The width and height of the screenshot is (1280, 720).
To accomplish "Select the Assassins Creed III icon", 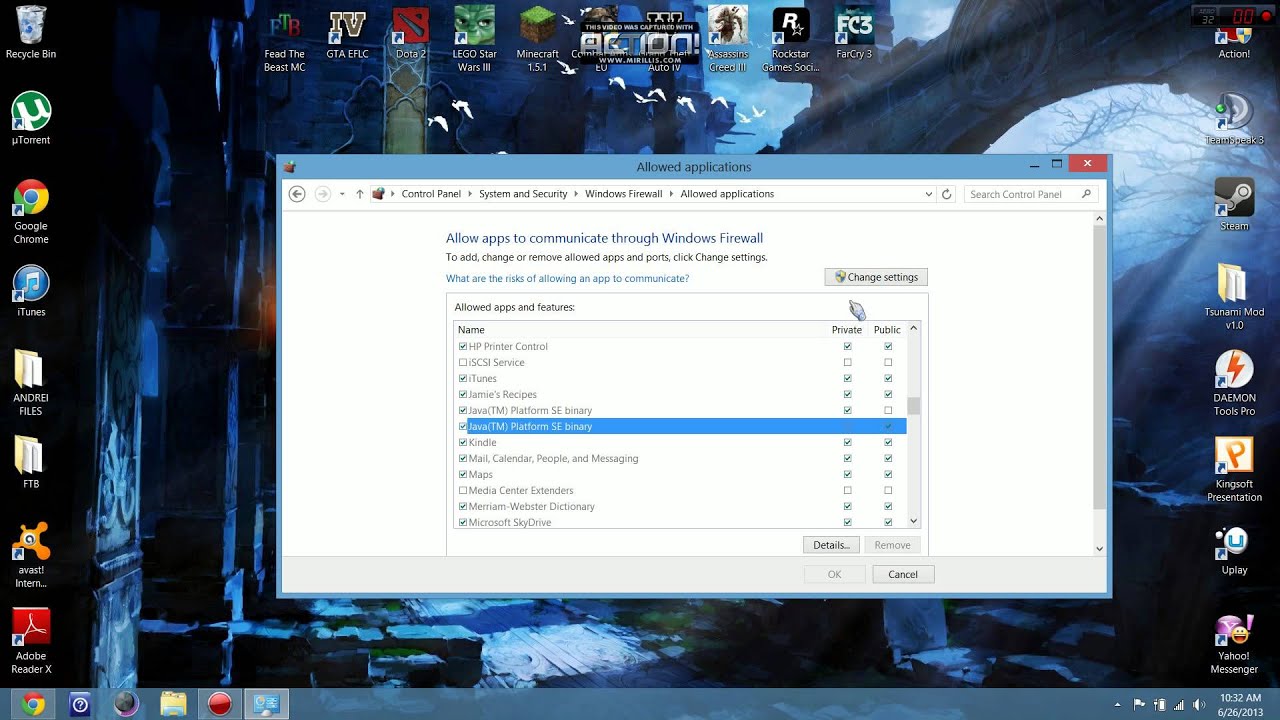I will click(x=728, y=40).
